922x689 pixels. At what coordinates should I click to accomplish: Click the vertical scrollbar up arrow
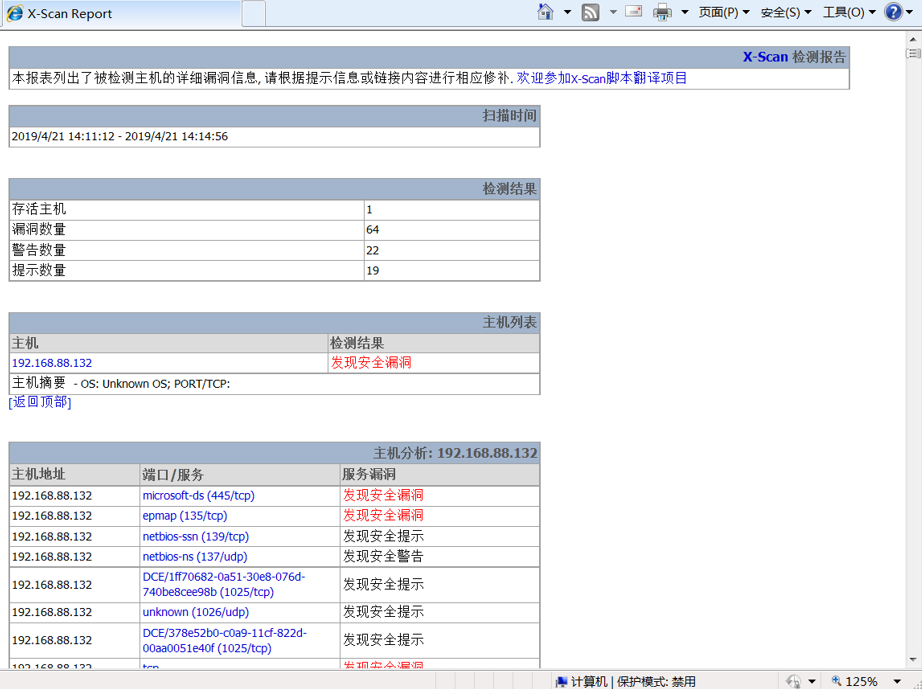913,39
